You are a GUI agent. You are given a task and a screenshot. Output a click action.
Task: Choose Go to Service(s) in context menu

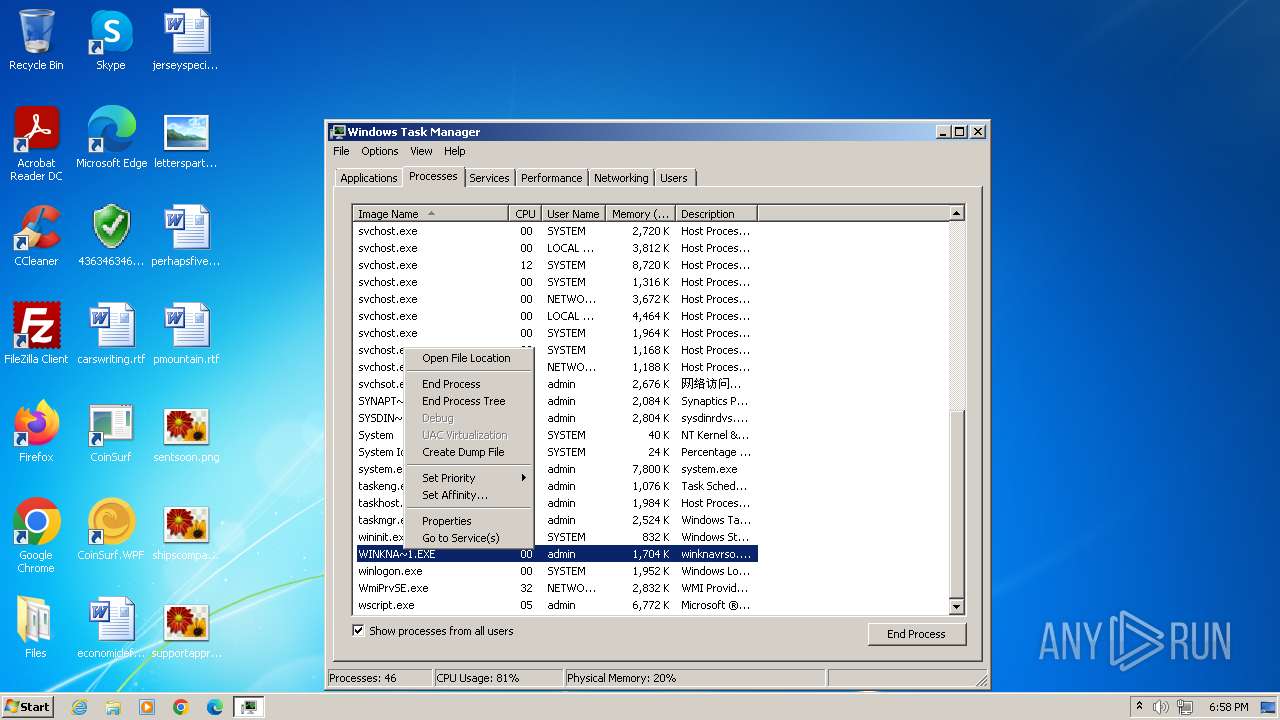click(468, 538)
